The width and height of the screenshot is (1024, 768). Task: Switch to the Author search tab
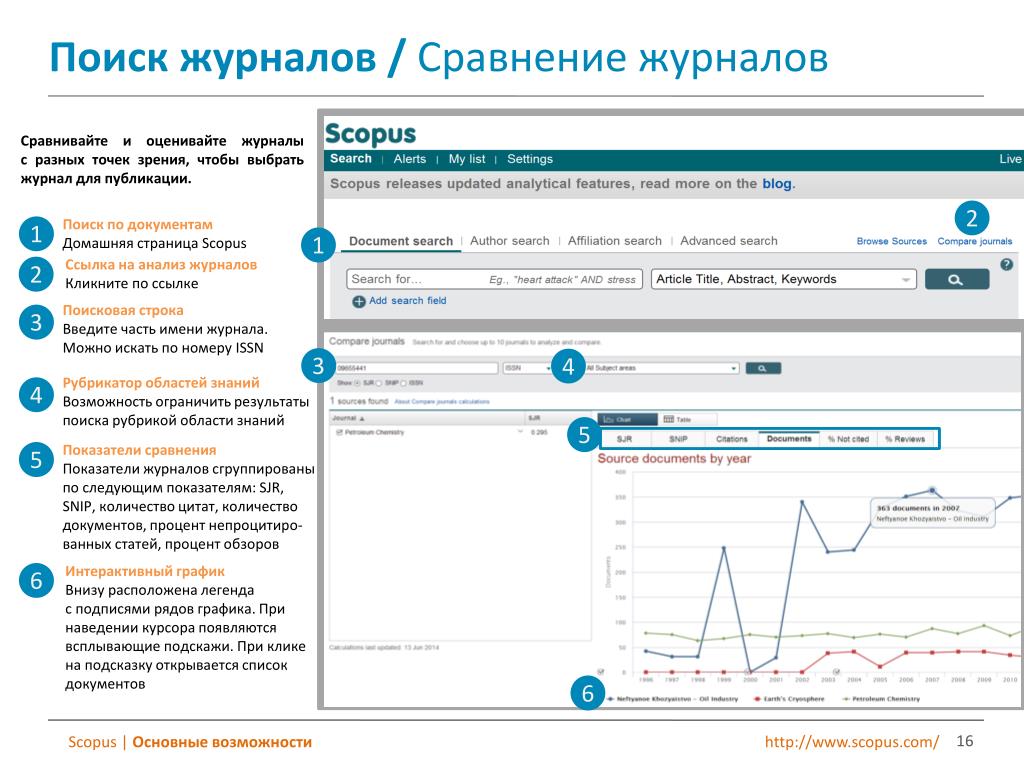(509, 241)
